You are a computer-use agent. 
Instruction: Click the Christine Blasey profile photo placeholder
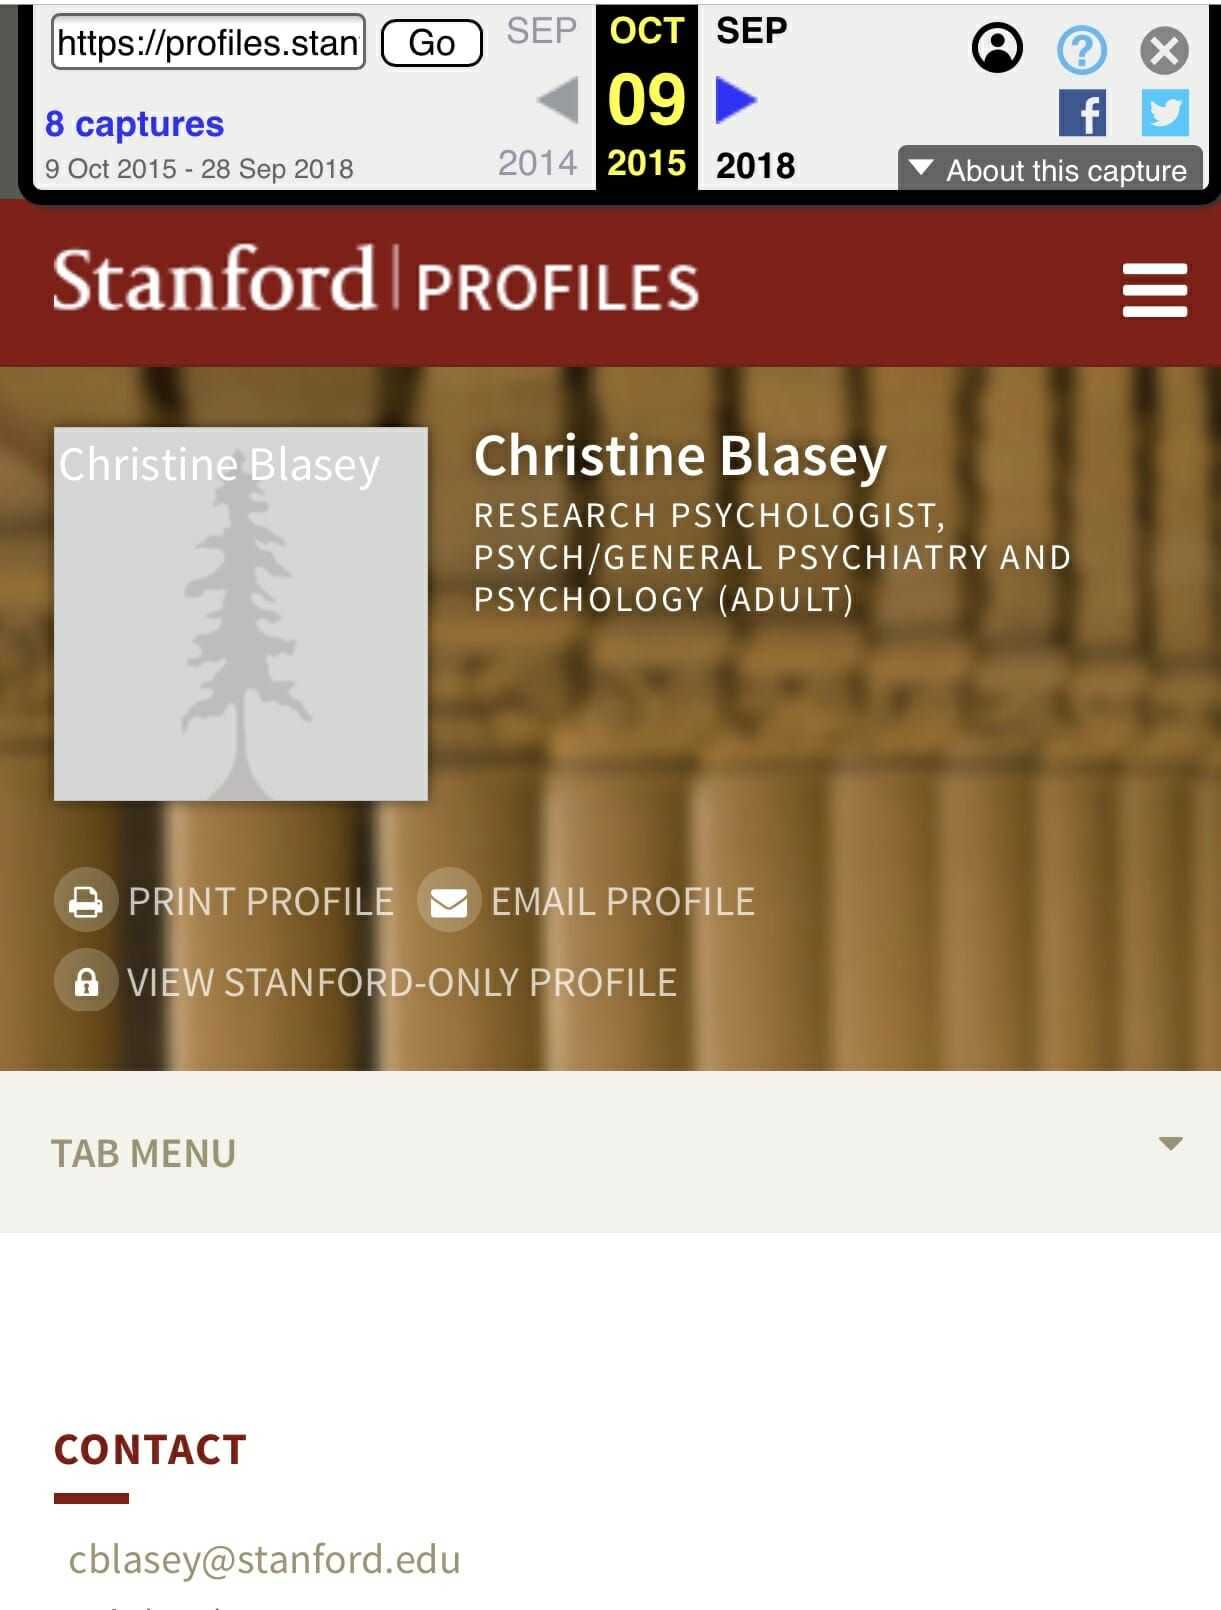(240, 614)
